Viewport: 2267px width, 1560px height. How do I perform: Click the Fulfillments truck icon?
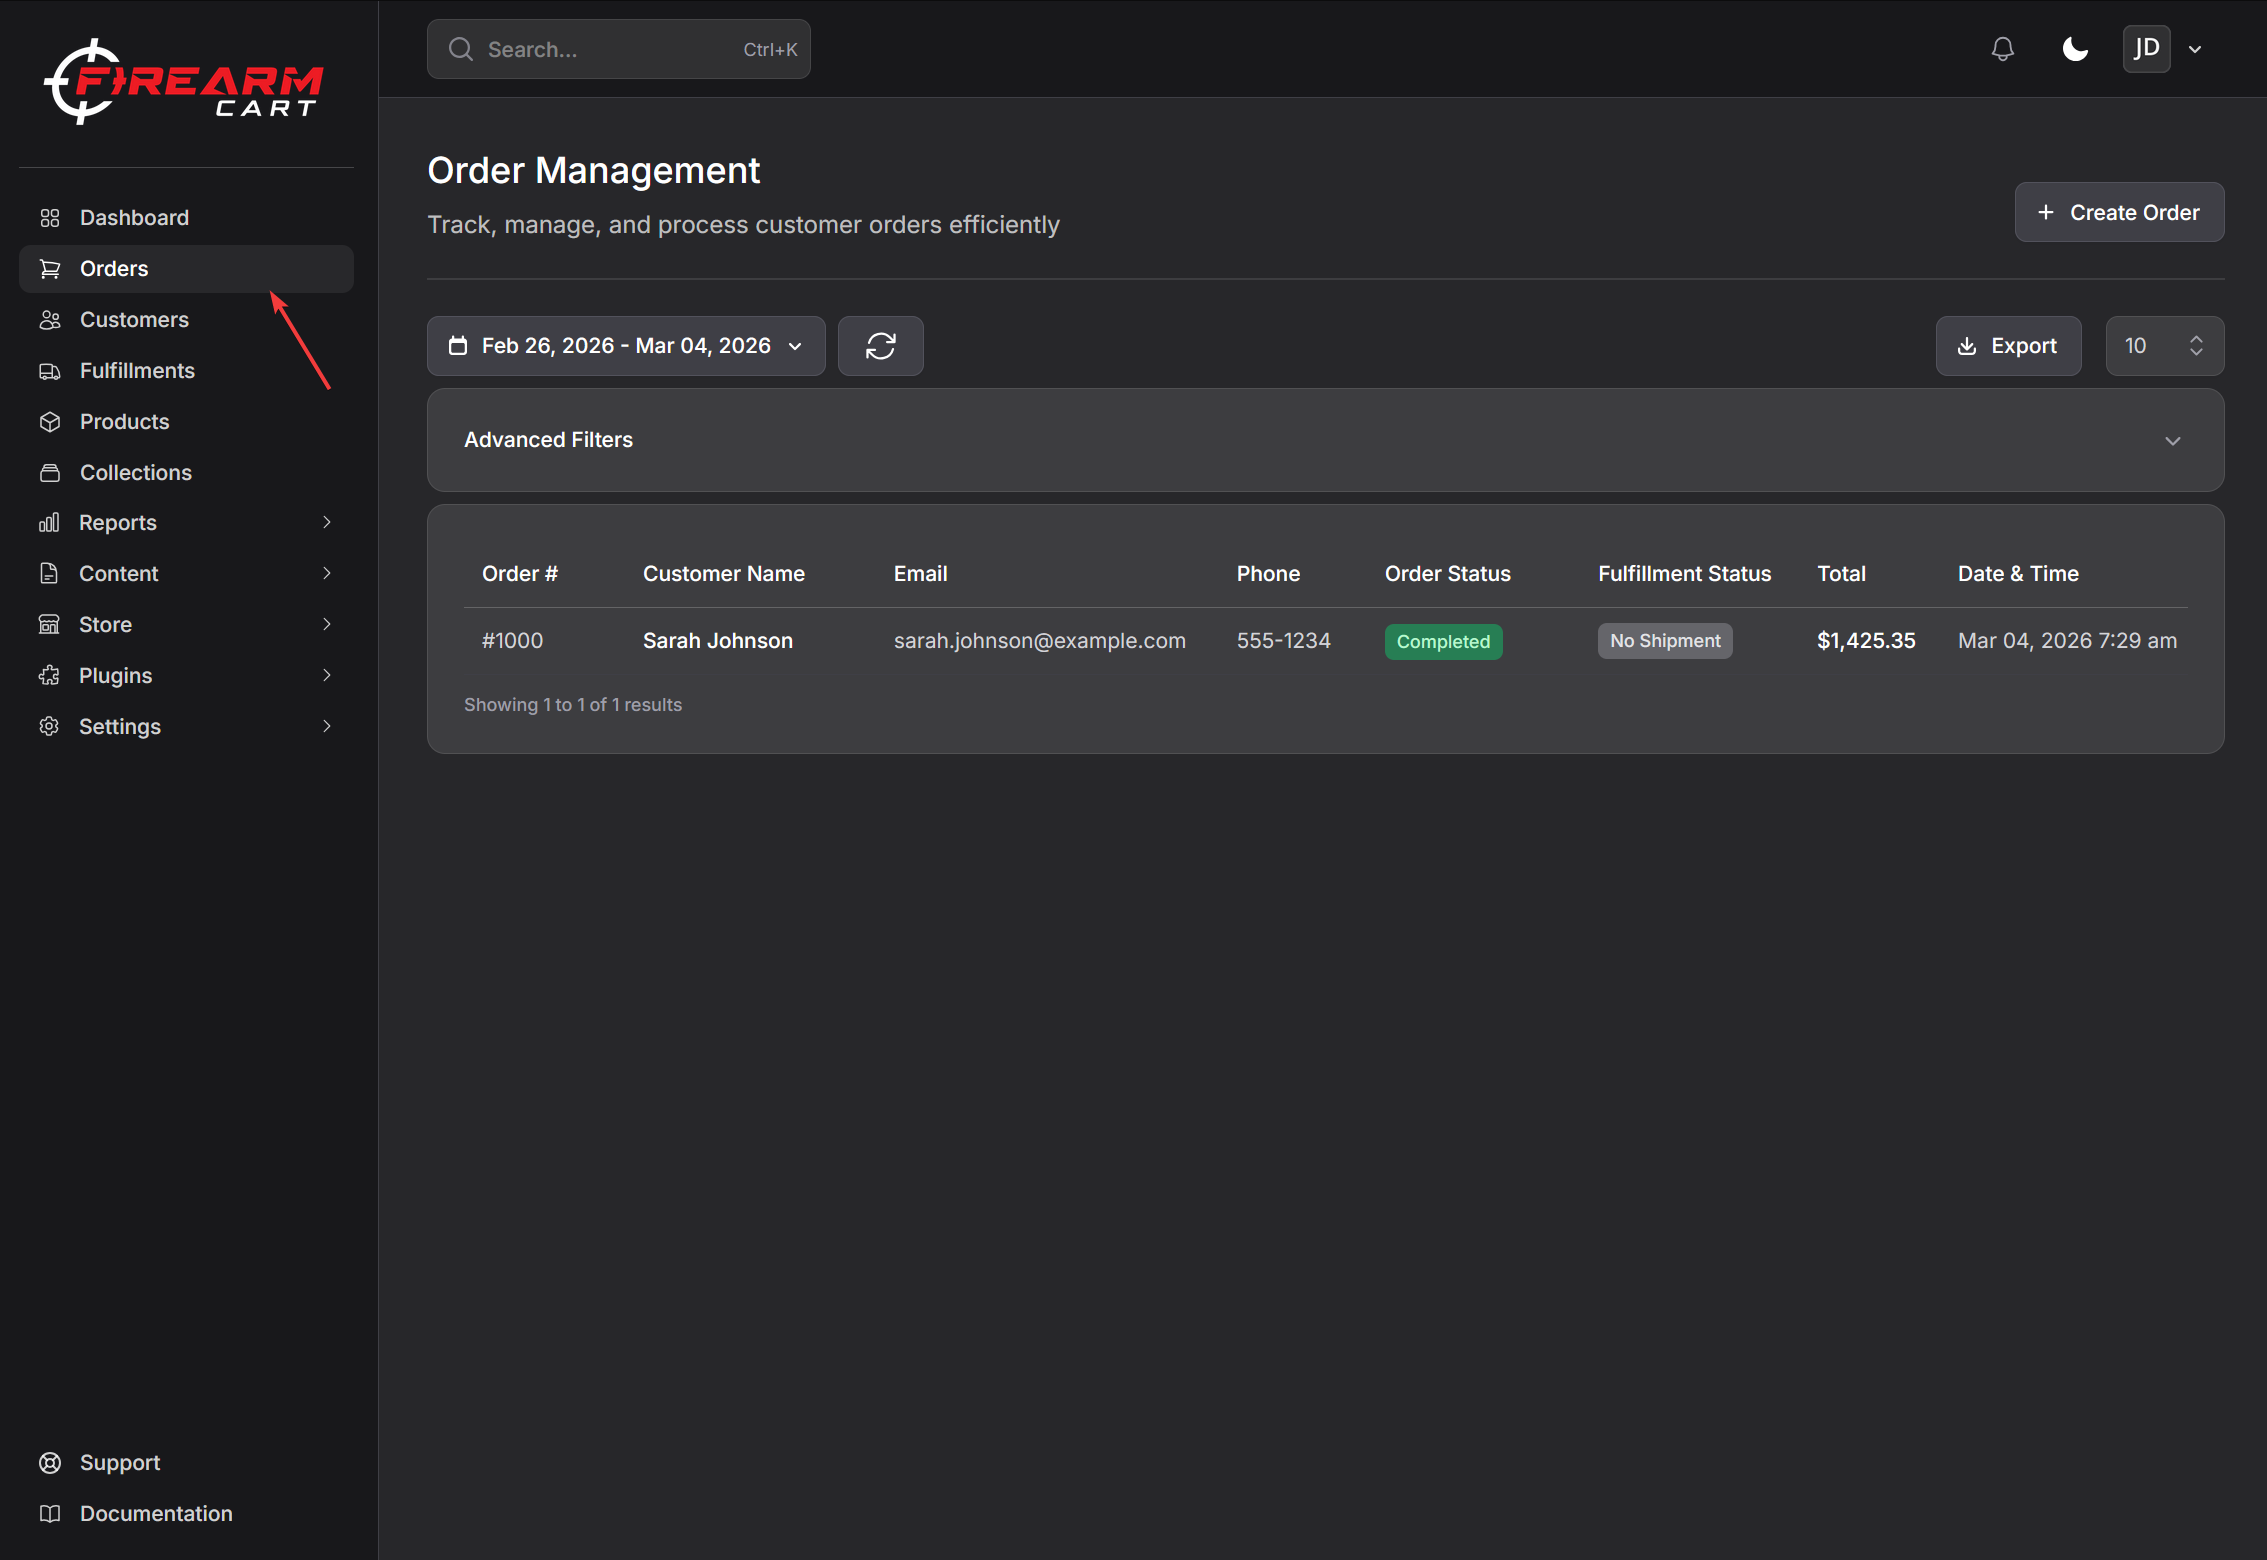pos(50,371)
